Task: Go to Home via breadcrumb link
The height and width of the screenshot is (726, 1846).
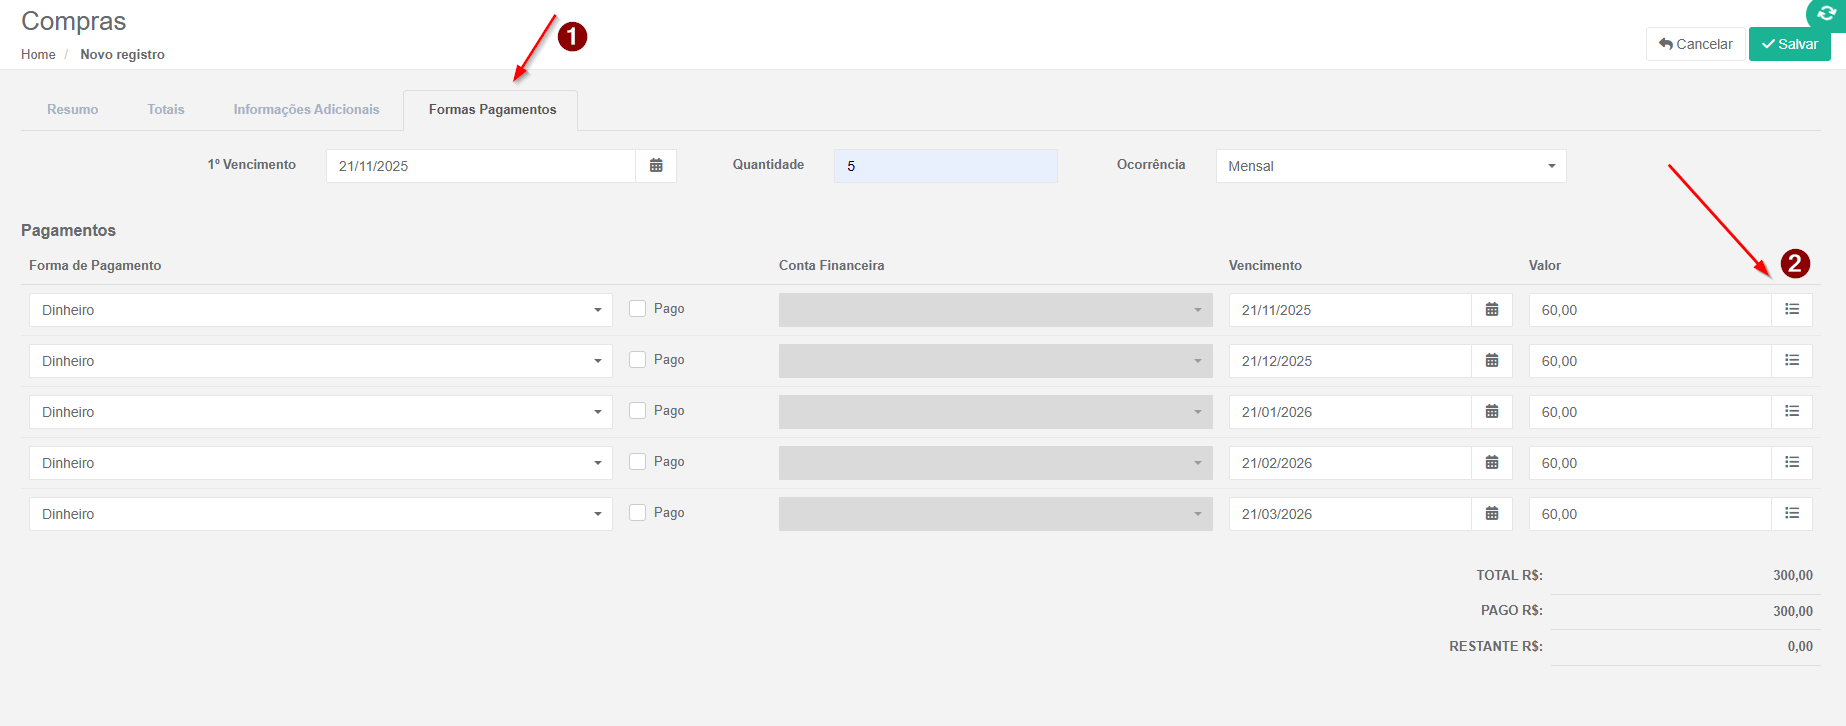Action: tap(38, 55)
